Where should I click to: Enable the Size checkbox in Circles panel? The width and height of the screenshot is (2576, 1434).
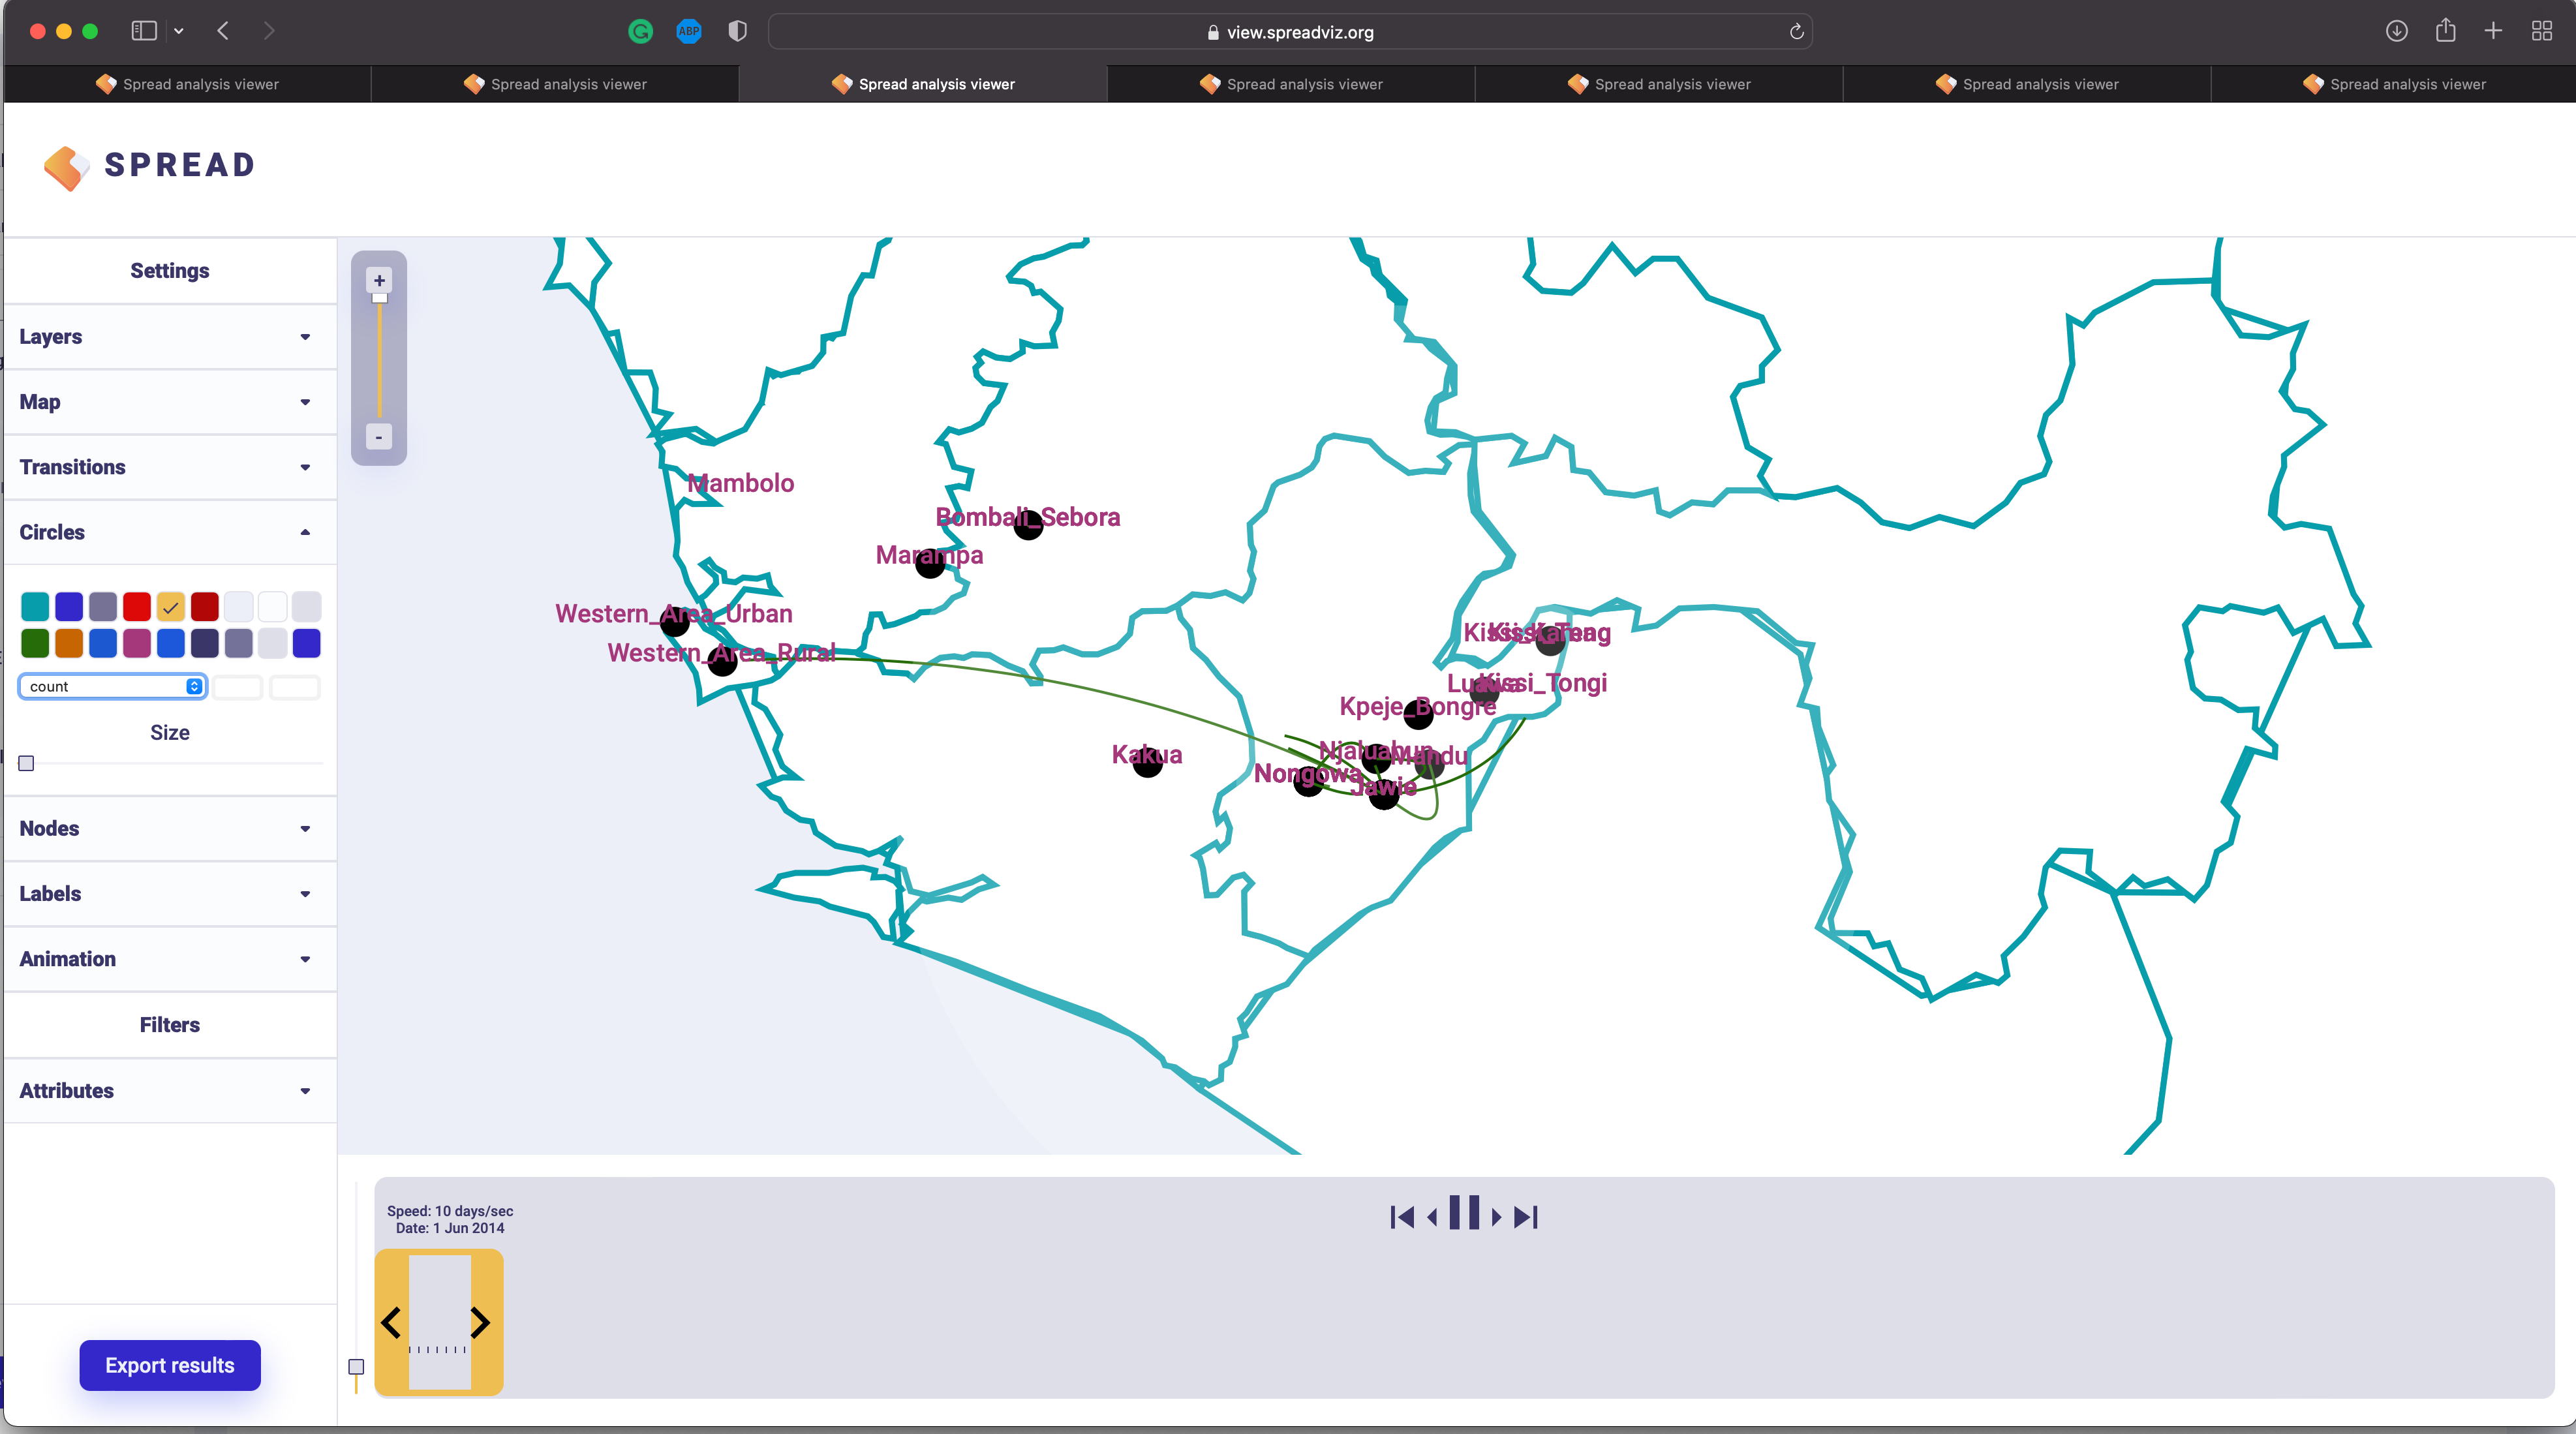26,763
